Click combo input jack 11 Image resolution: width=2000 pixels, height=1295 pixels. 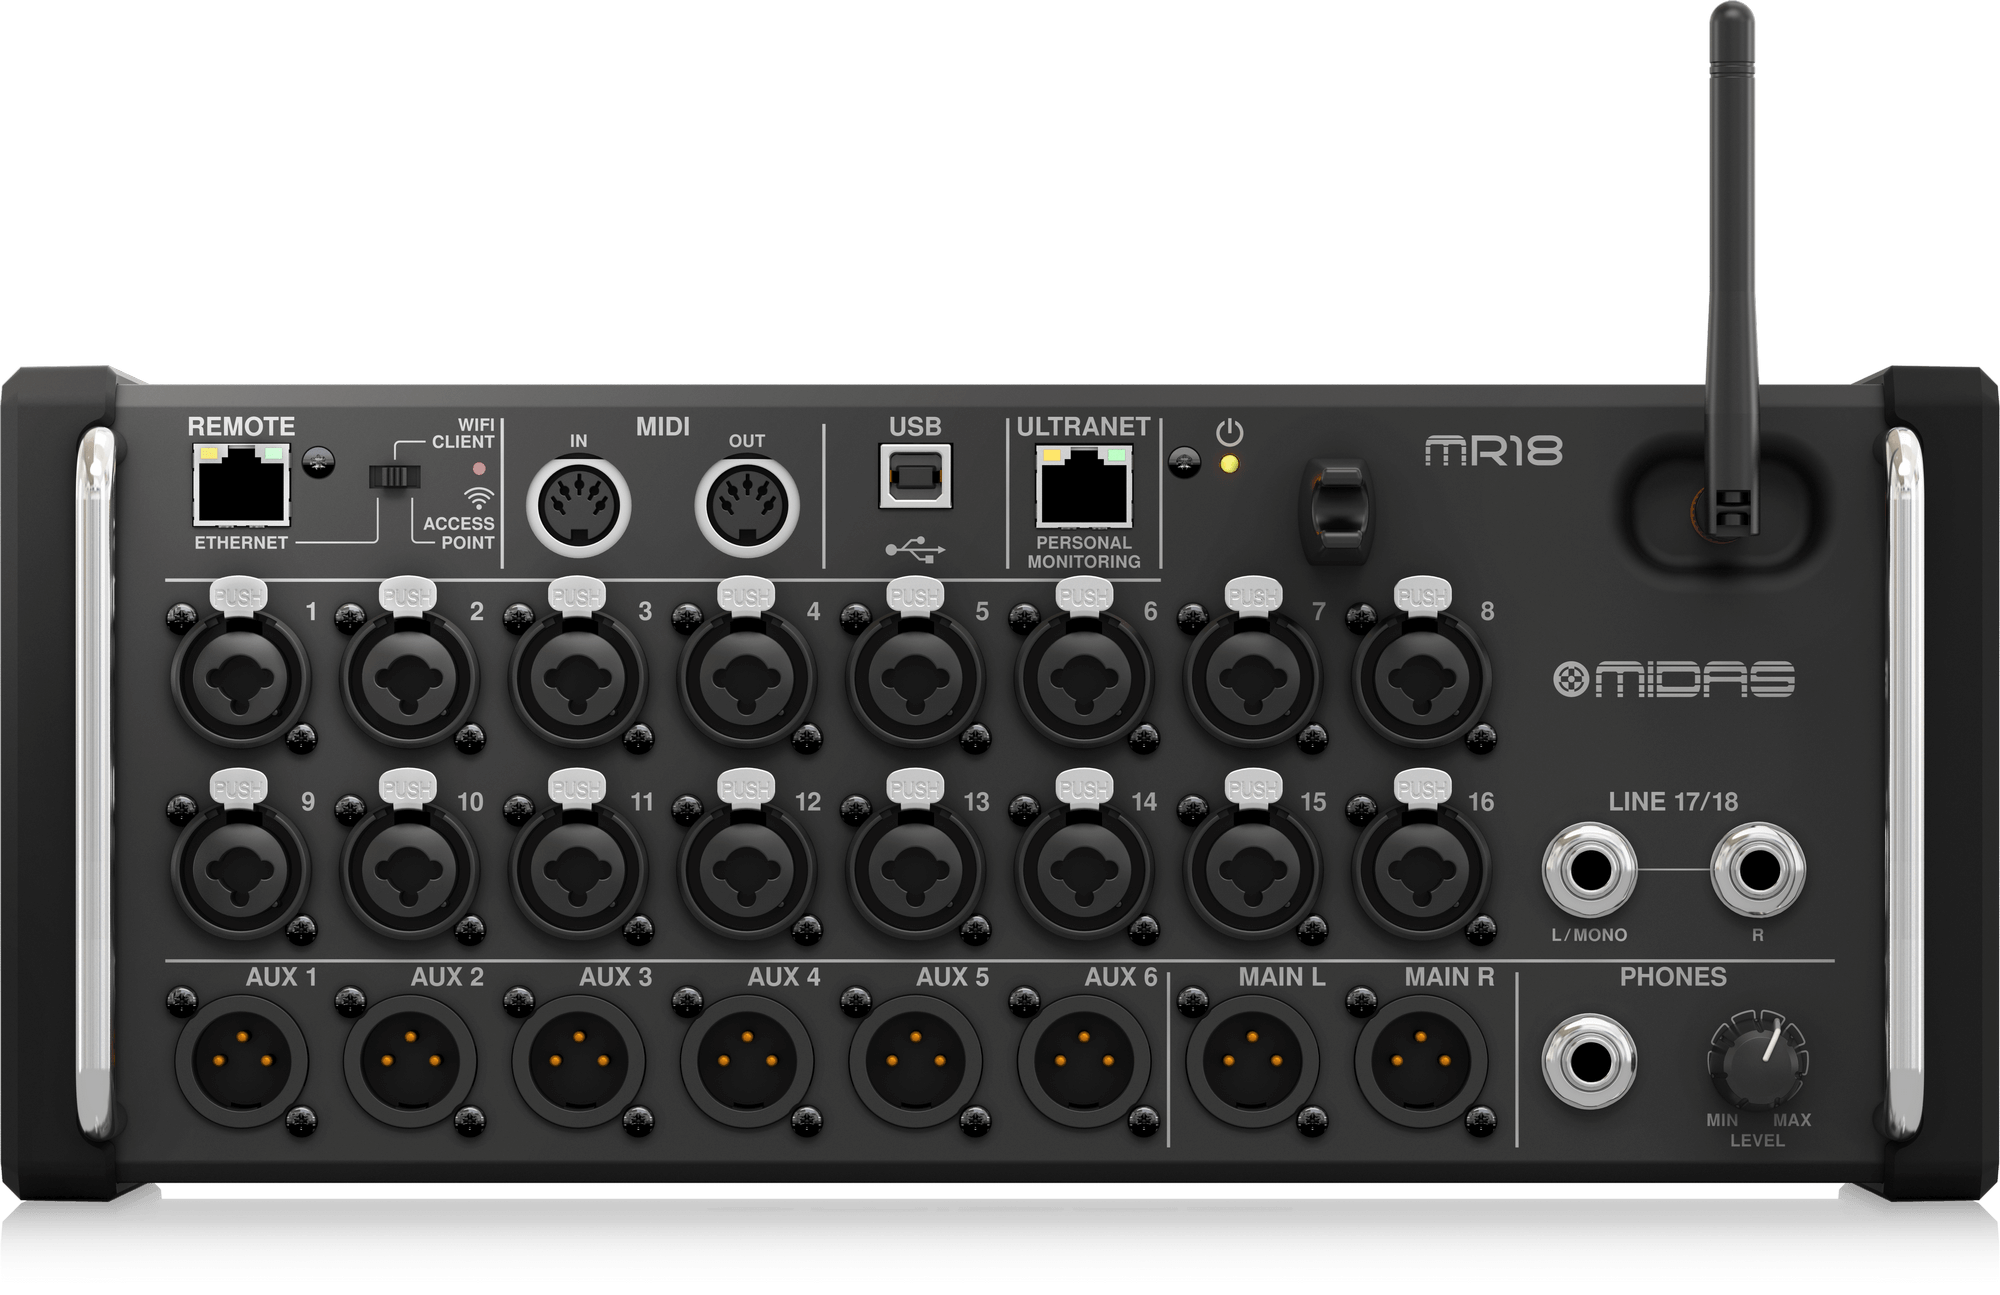pos(578,870)
